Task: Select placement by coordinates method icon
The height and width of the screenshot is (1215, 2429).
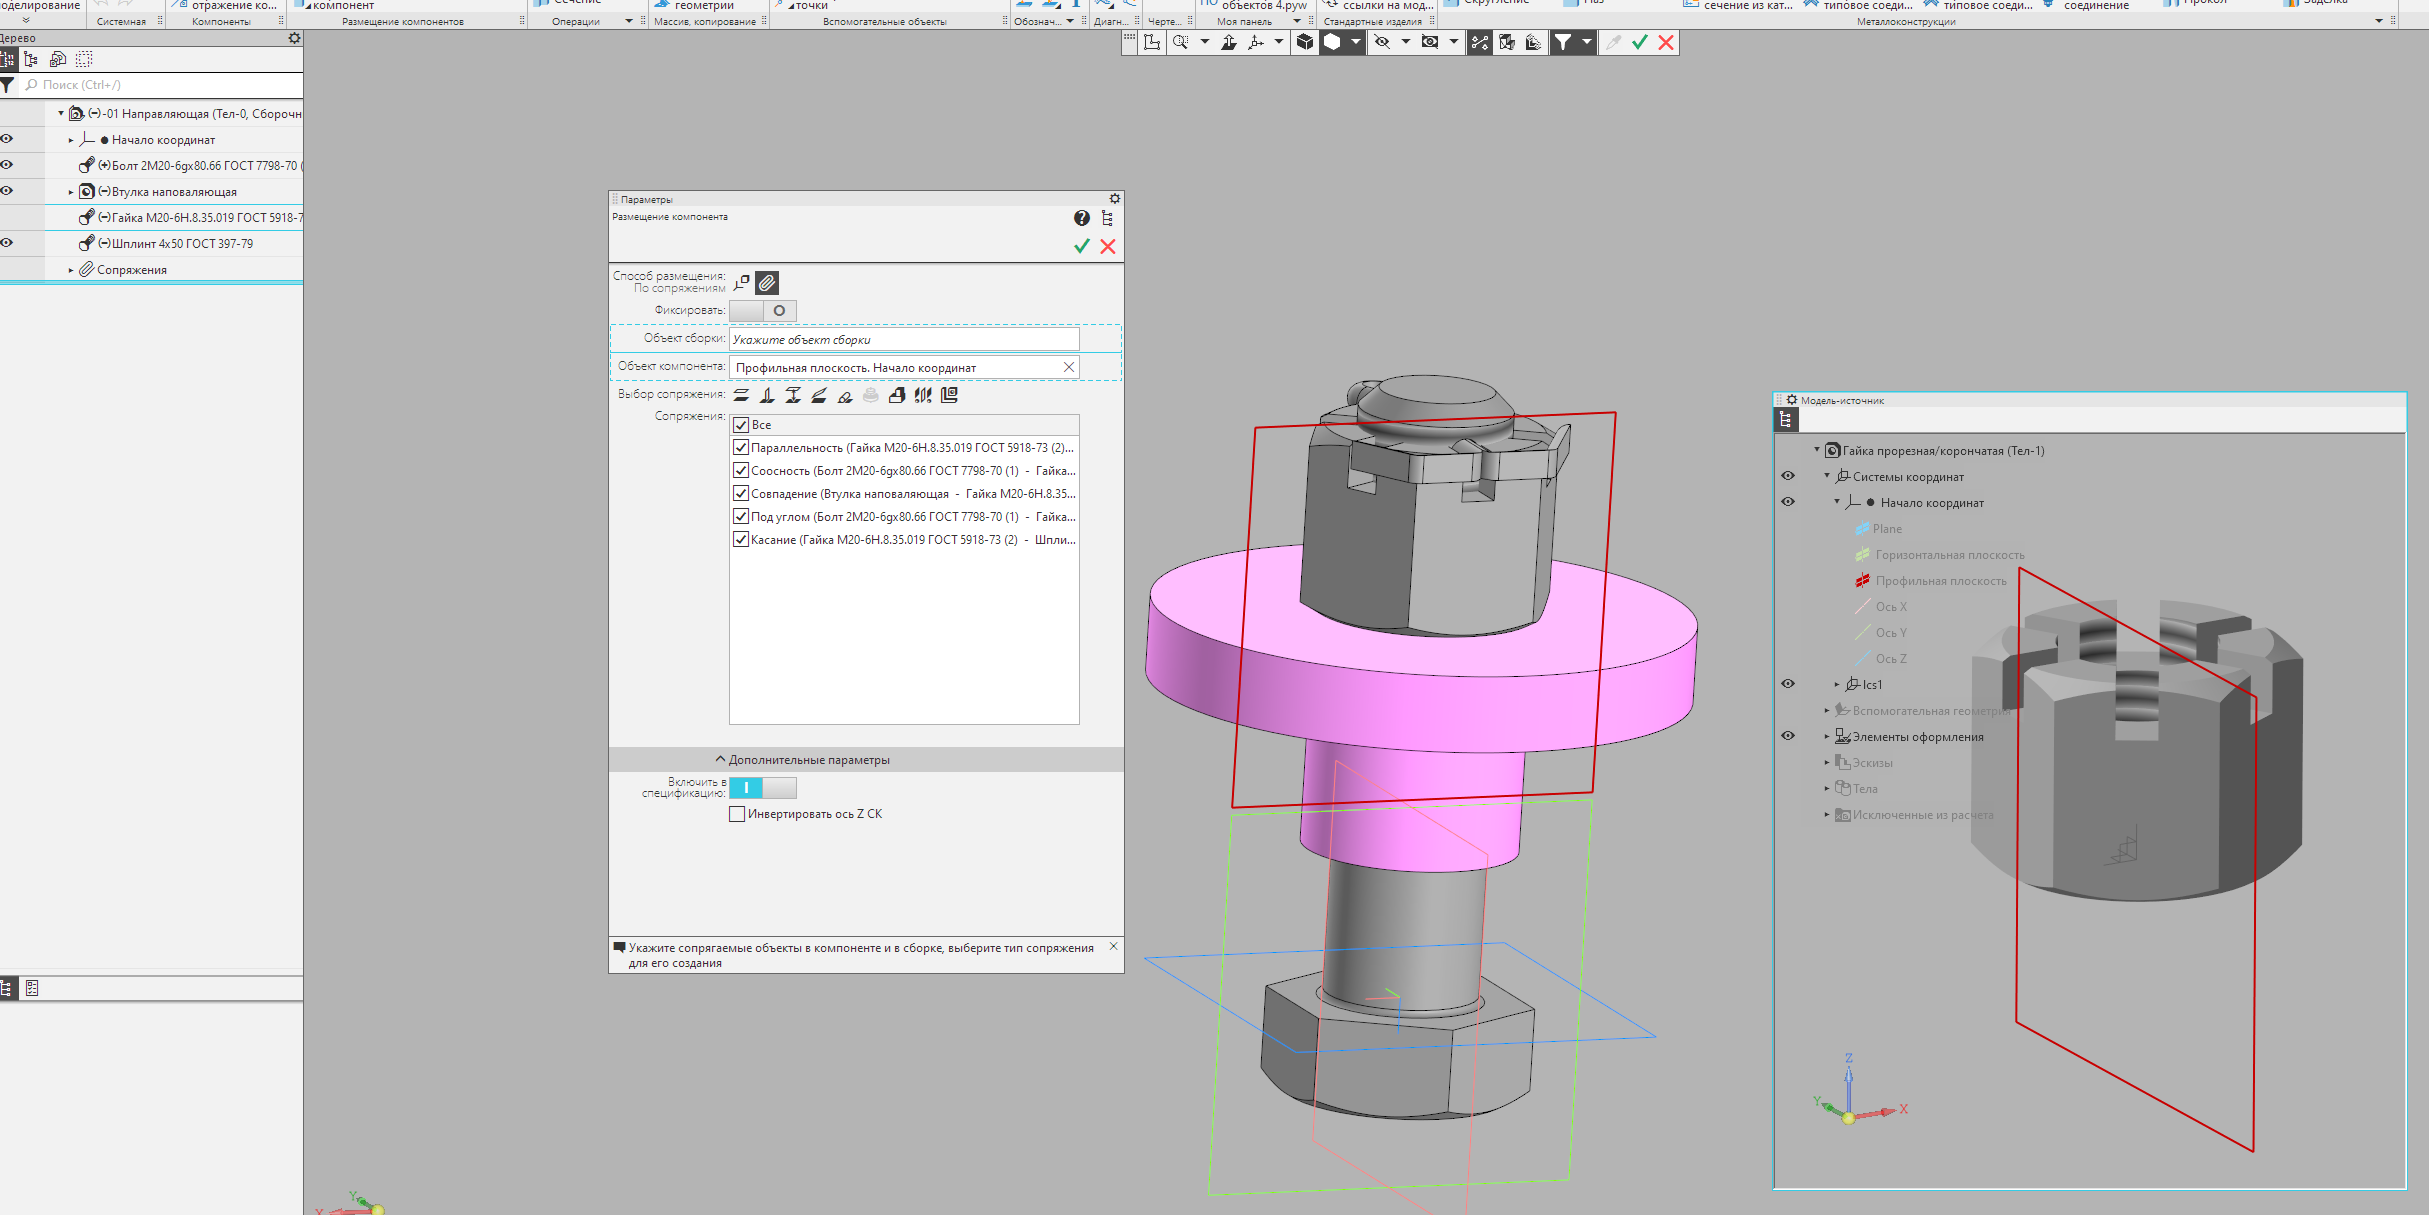Action: pyautogui.click(x=742, y=283)
